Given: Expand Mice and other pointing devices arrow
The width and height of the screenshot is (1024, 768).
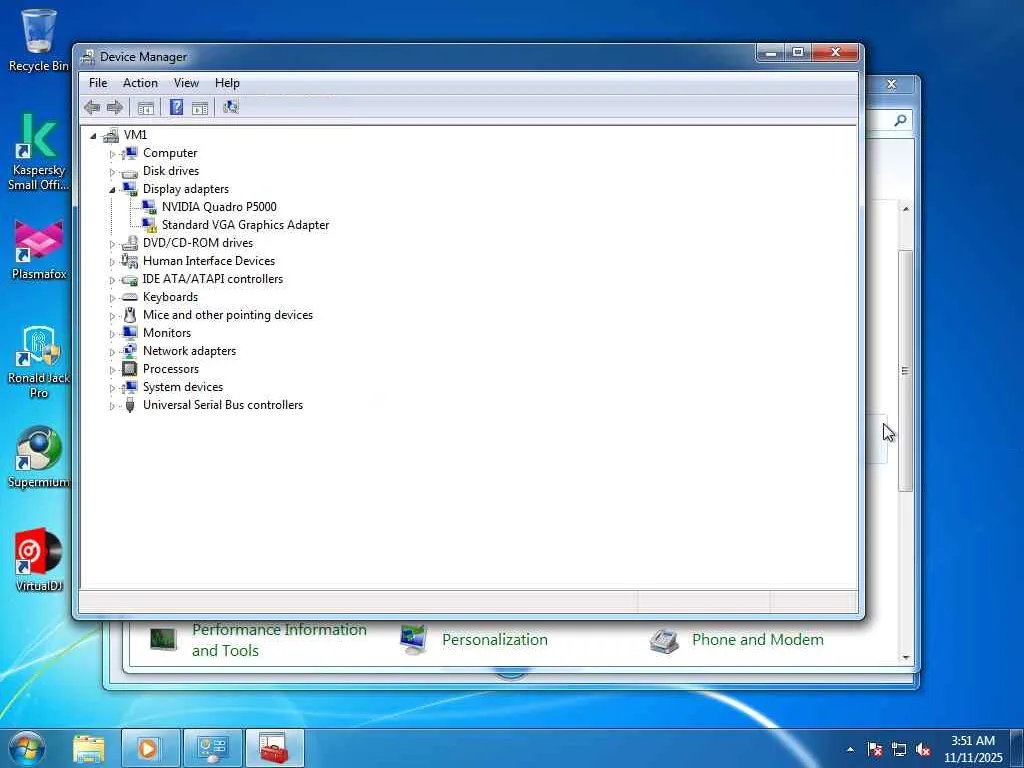Looking at the screenshot, I should tap(112, 316).
